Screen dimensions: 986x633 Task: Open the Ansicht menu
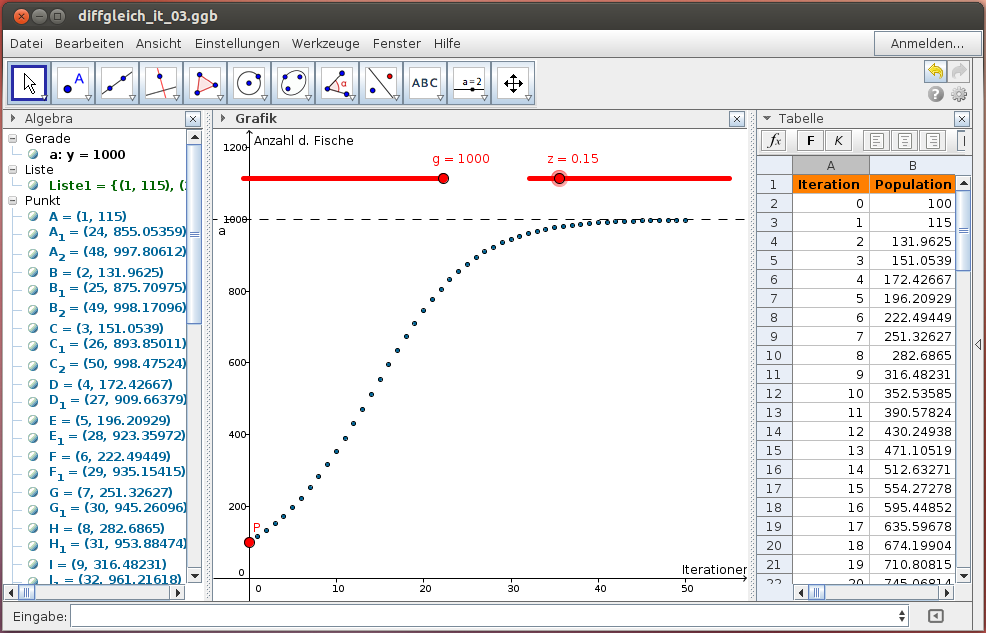[158, 43]
